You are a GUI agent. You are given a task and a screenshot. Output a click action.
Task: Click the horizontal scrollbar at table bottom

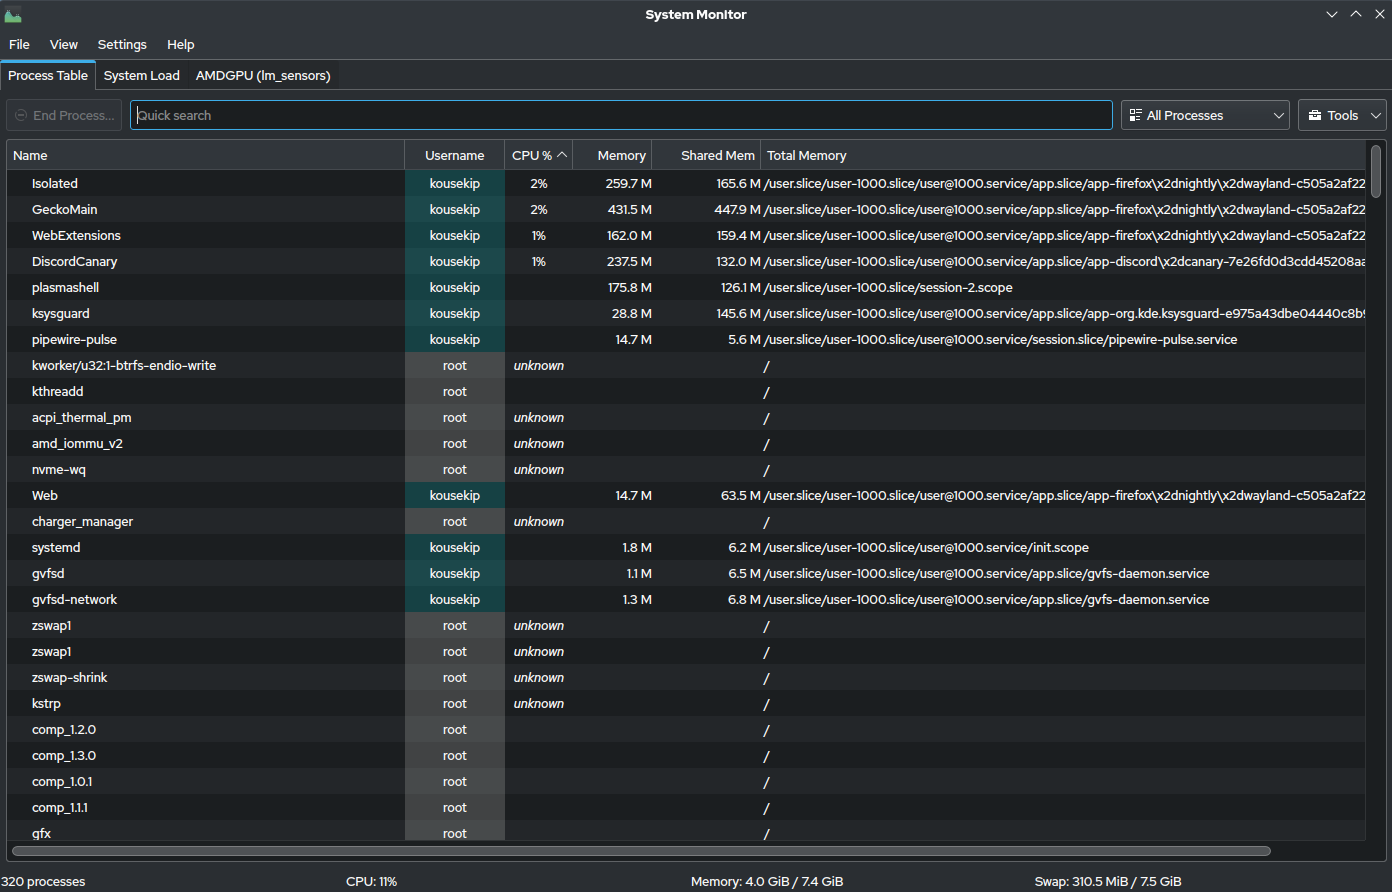point(640,851)
